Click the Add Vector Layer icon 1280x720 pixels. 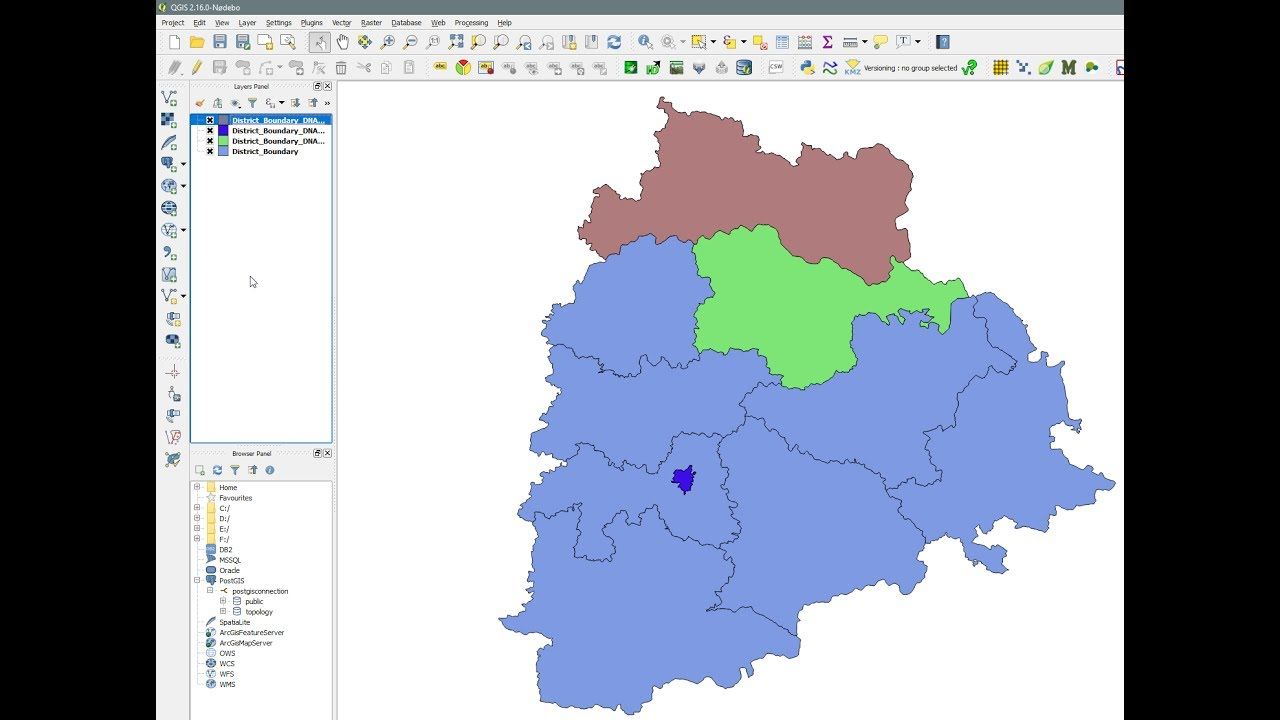pyautogui.click(x=169, y=98)
